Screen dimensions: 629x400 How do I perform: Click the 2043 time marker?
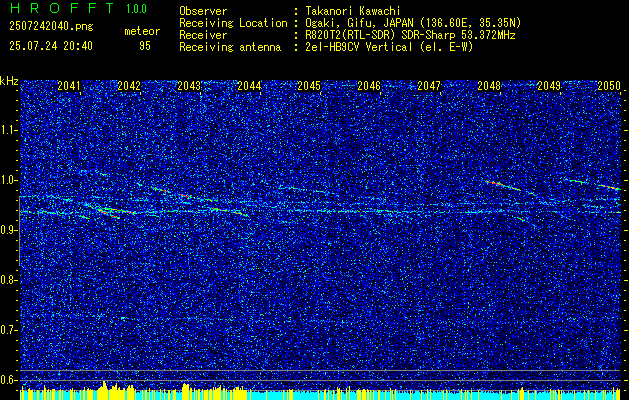click(x=189, y=86)
